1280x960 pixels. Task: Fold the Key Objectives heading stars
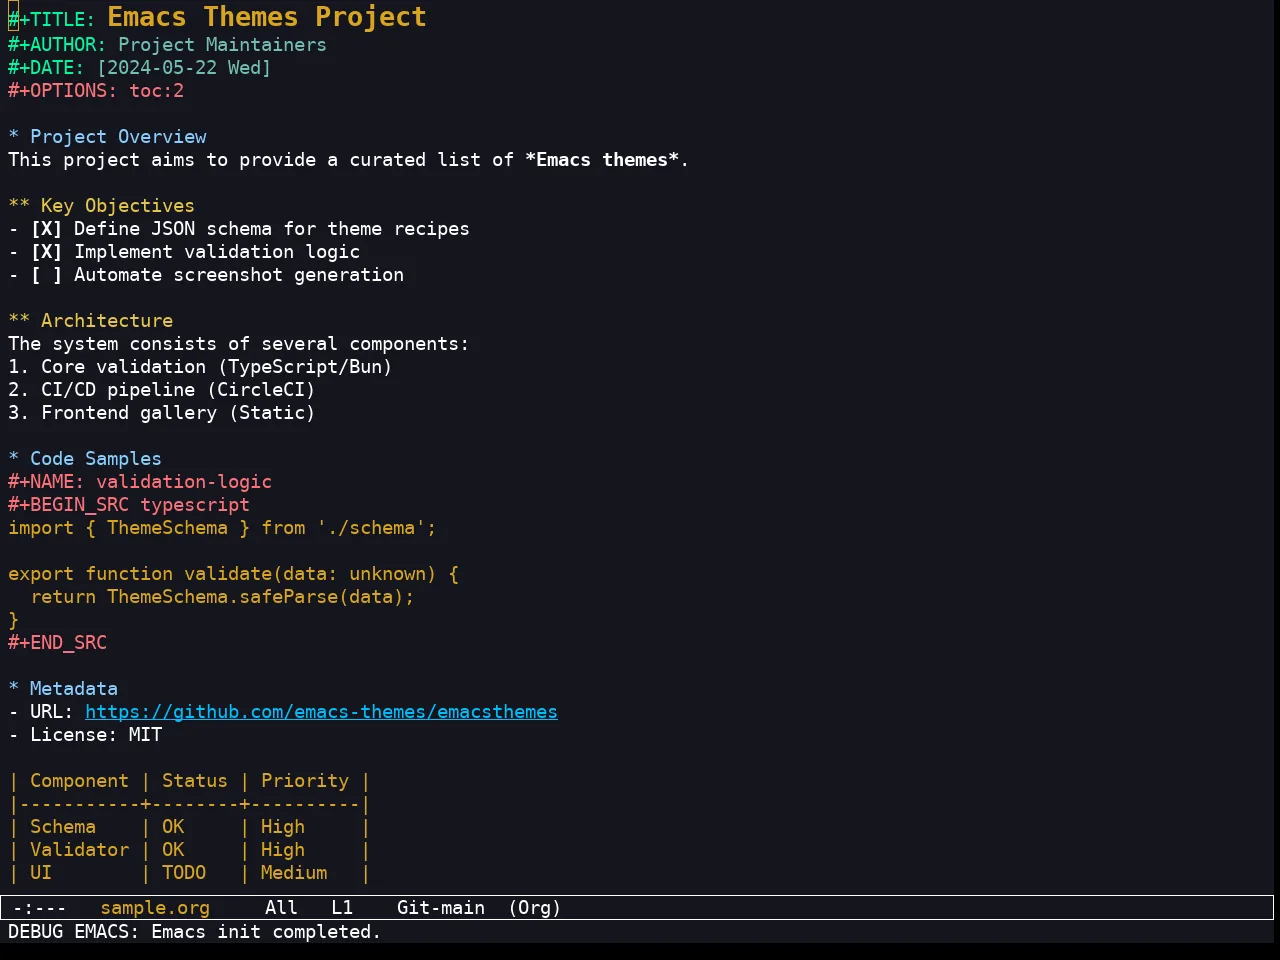(x=19, y=206)
